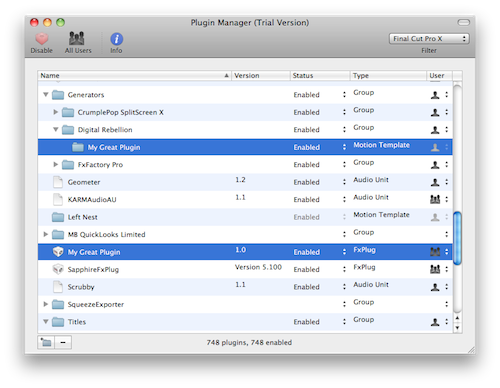Click the all-users icon for KARMAudioAU
Screen dimensions: 500x388
tap(435, 199)
